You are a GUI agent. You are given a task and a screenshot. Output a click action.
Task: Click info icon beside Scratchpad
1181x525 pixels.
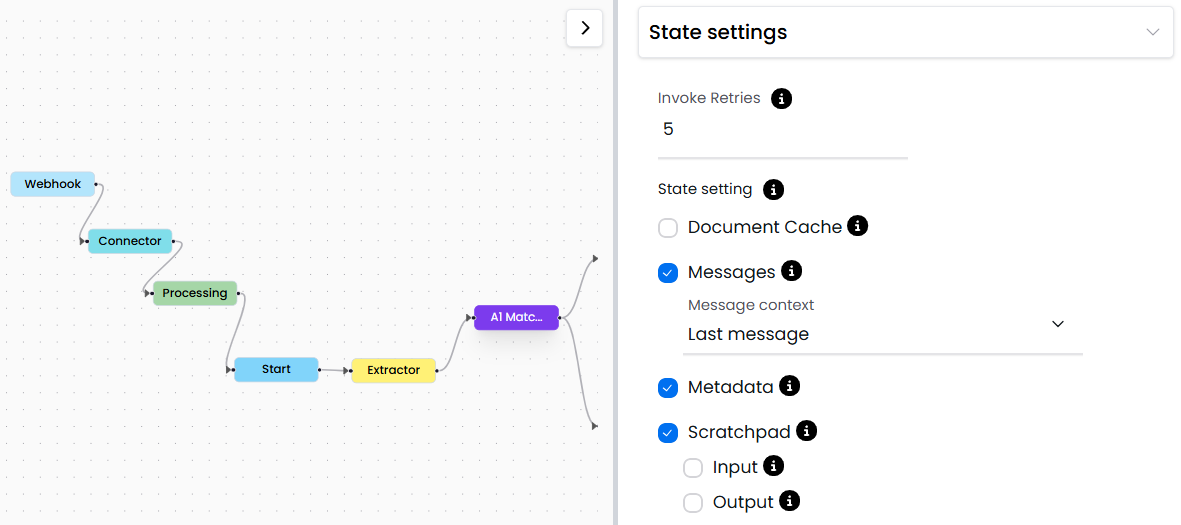806,431
